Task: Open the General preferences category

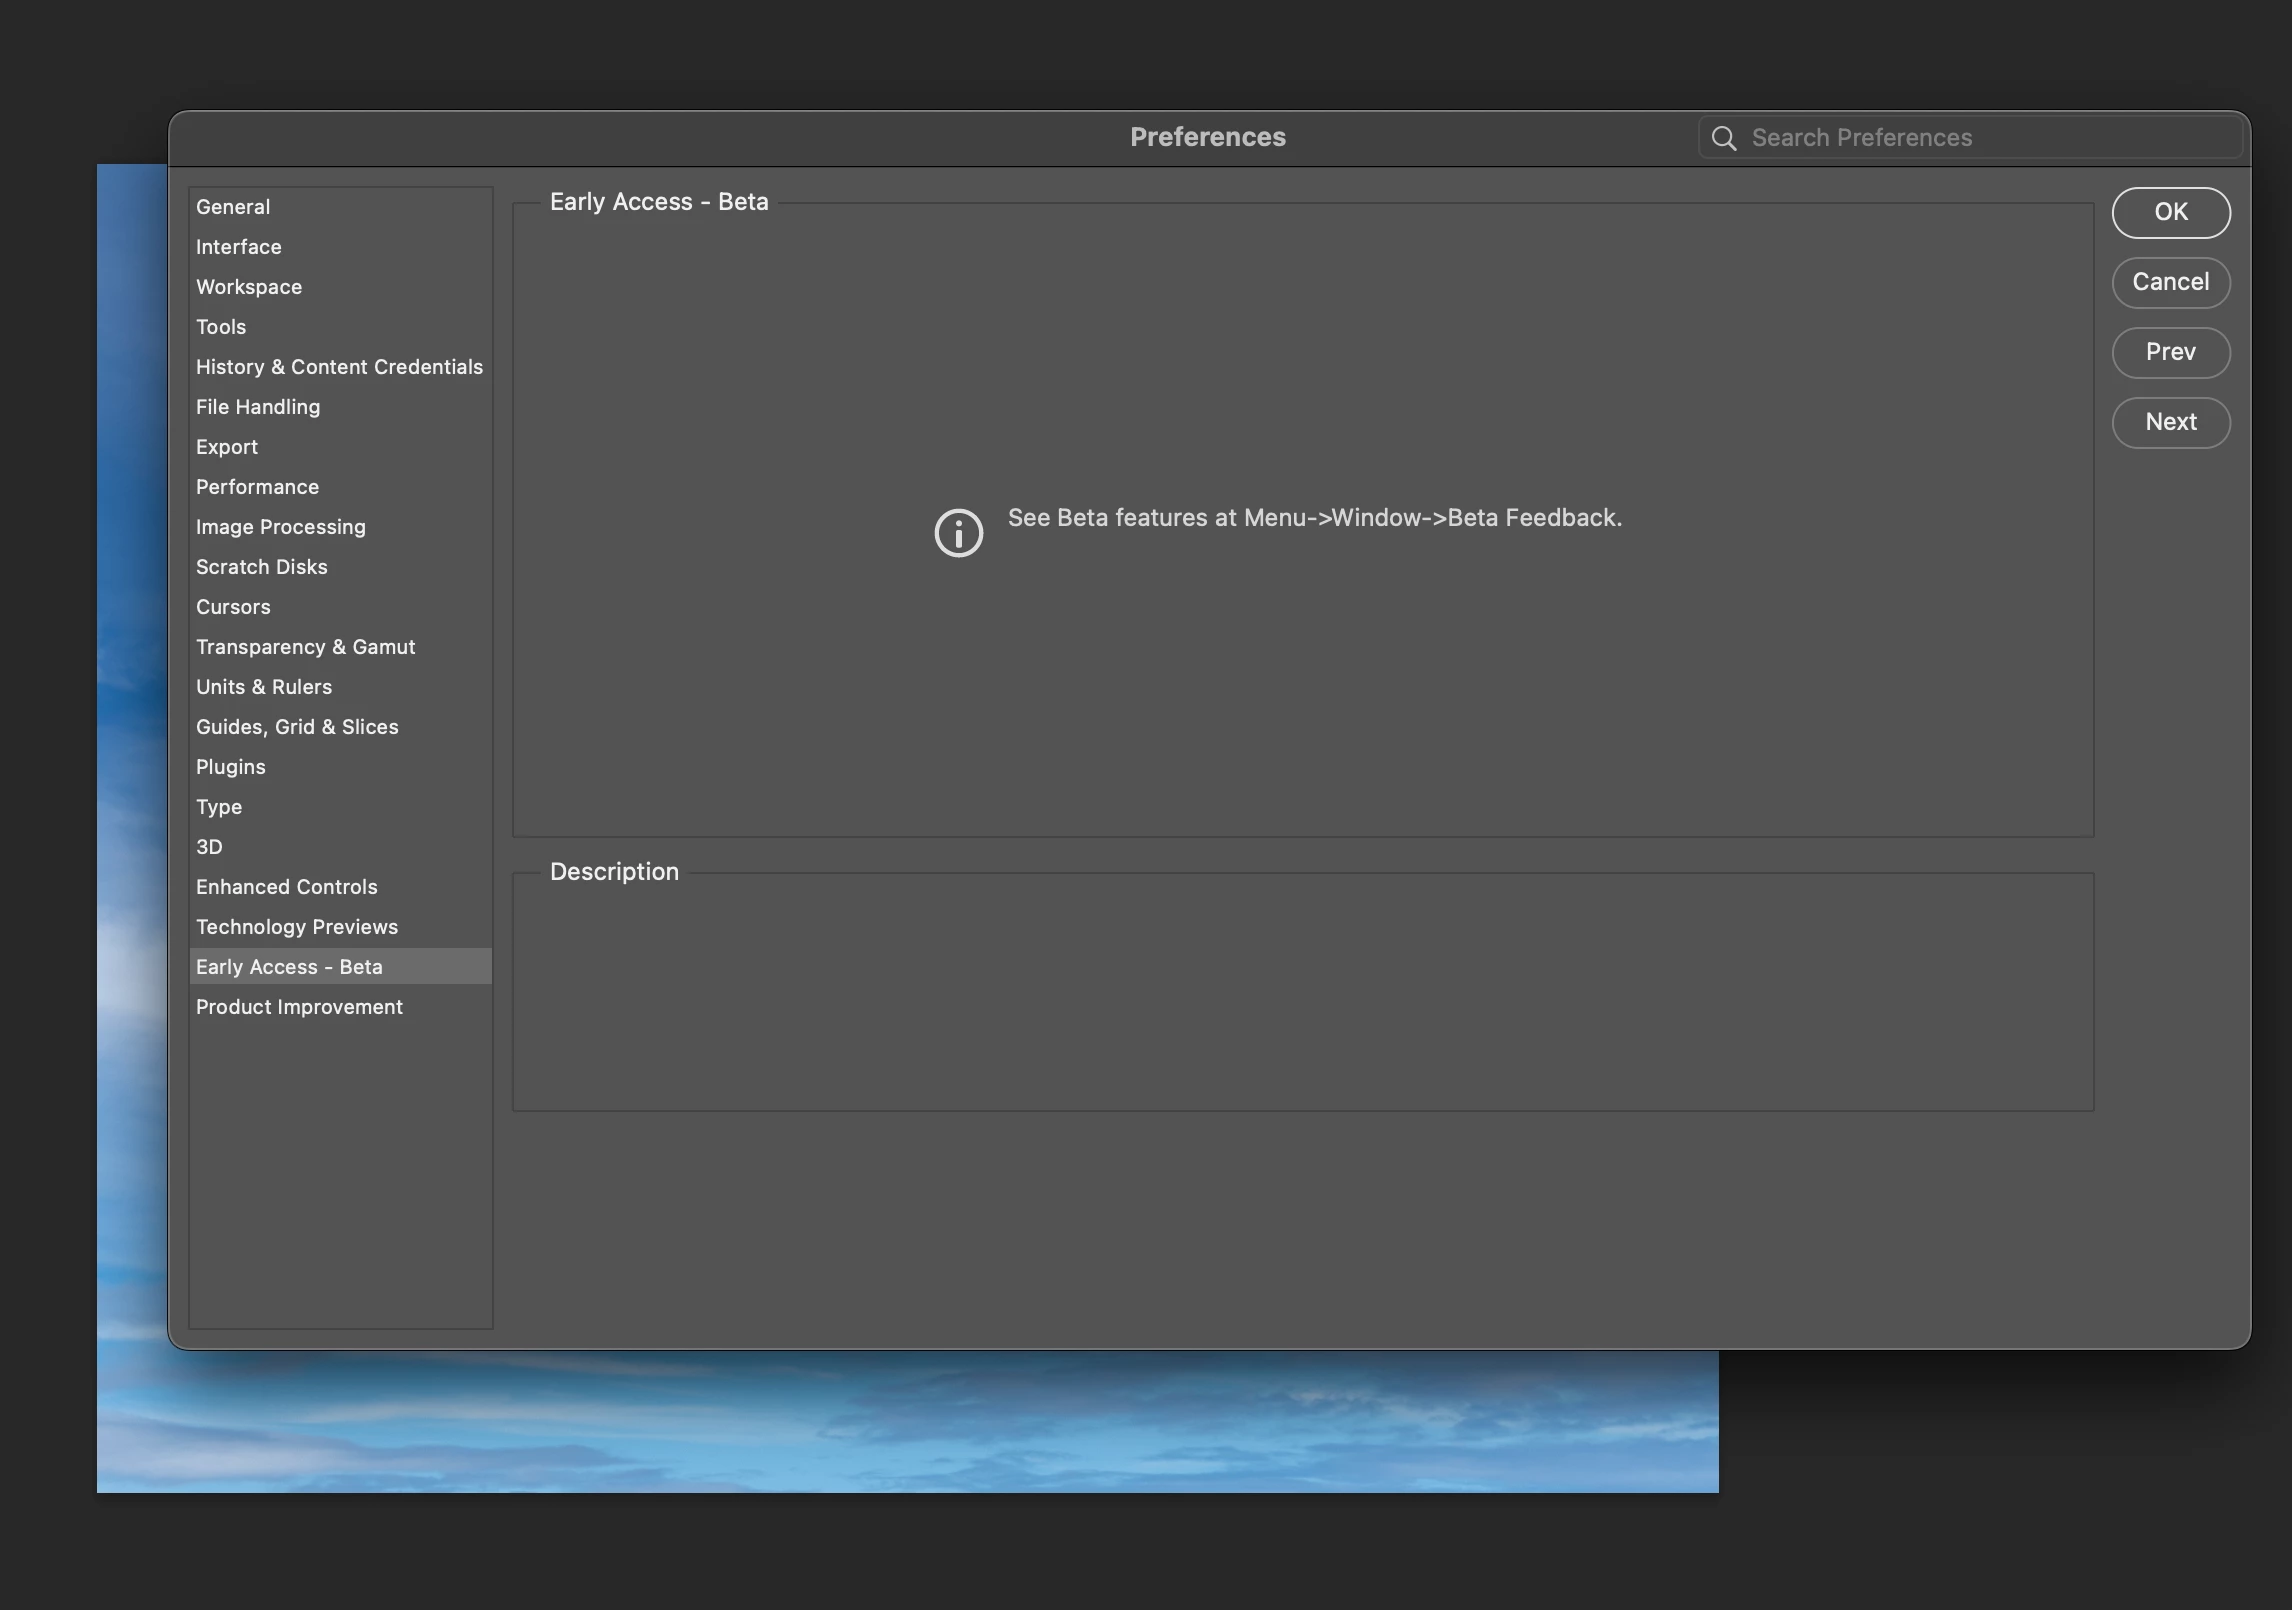Action: [x=233, y=207]
